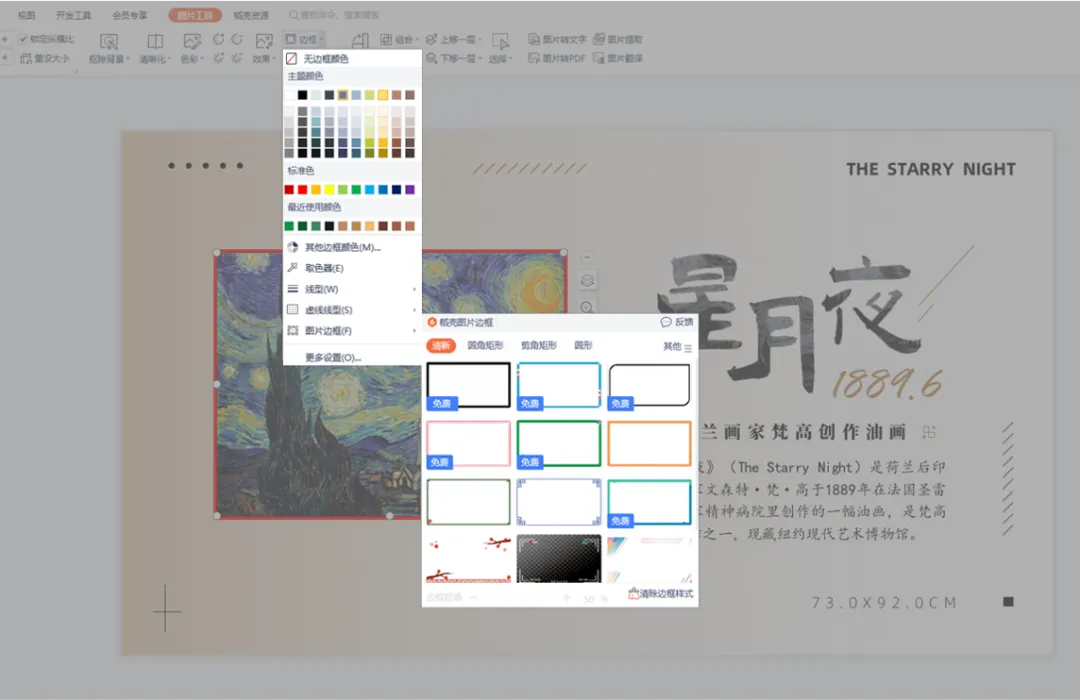Select the 清新 frame style tab
Image resolution: width=1080 pixels, height=700 pixels.
(x=441, y=346)
